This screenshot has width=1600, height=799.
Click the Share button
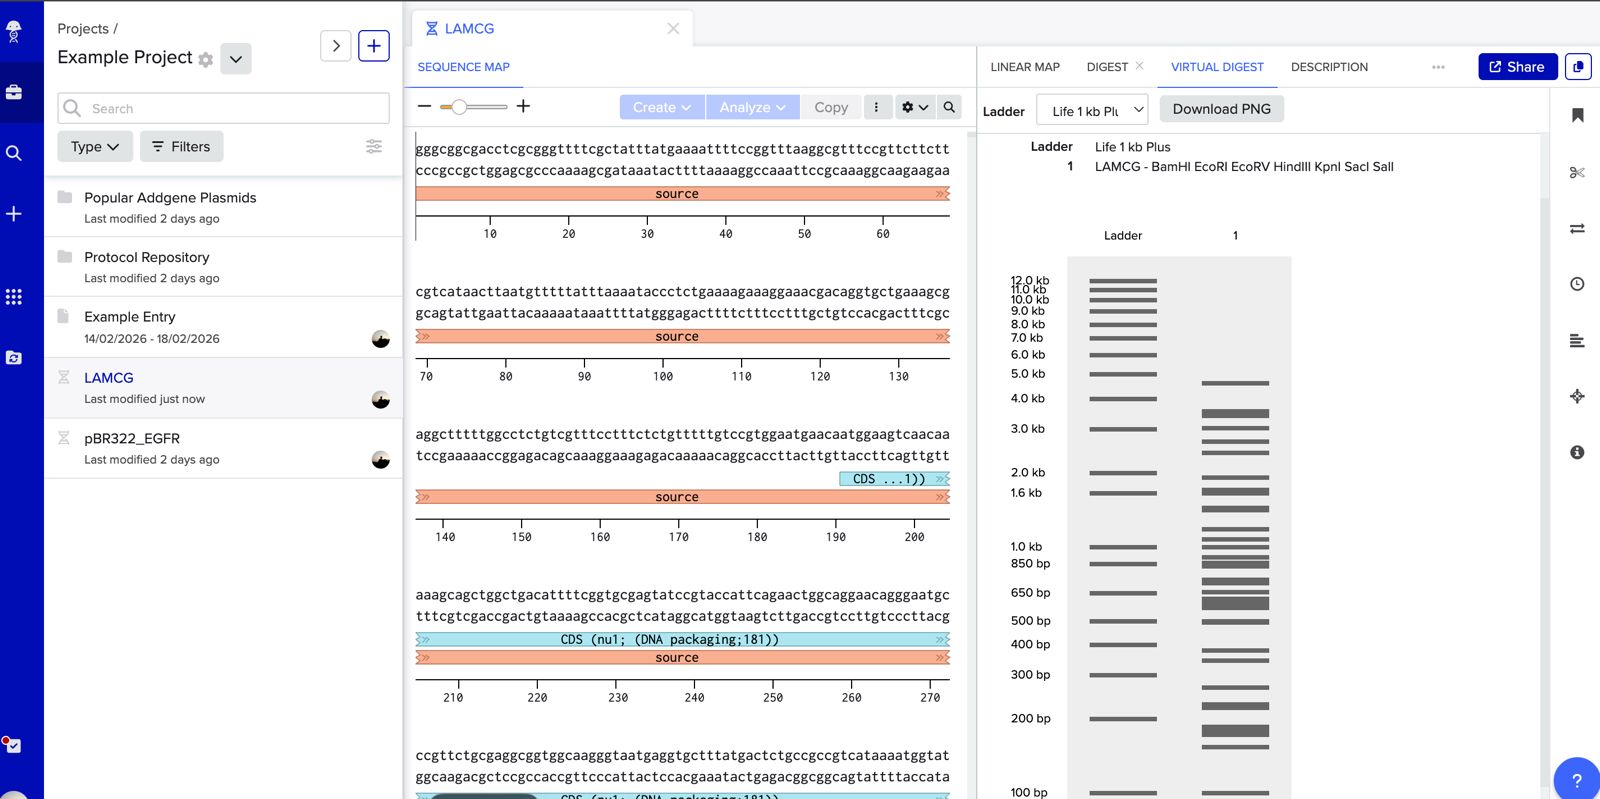tap(1517, 67)
